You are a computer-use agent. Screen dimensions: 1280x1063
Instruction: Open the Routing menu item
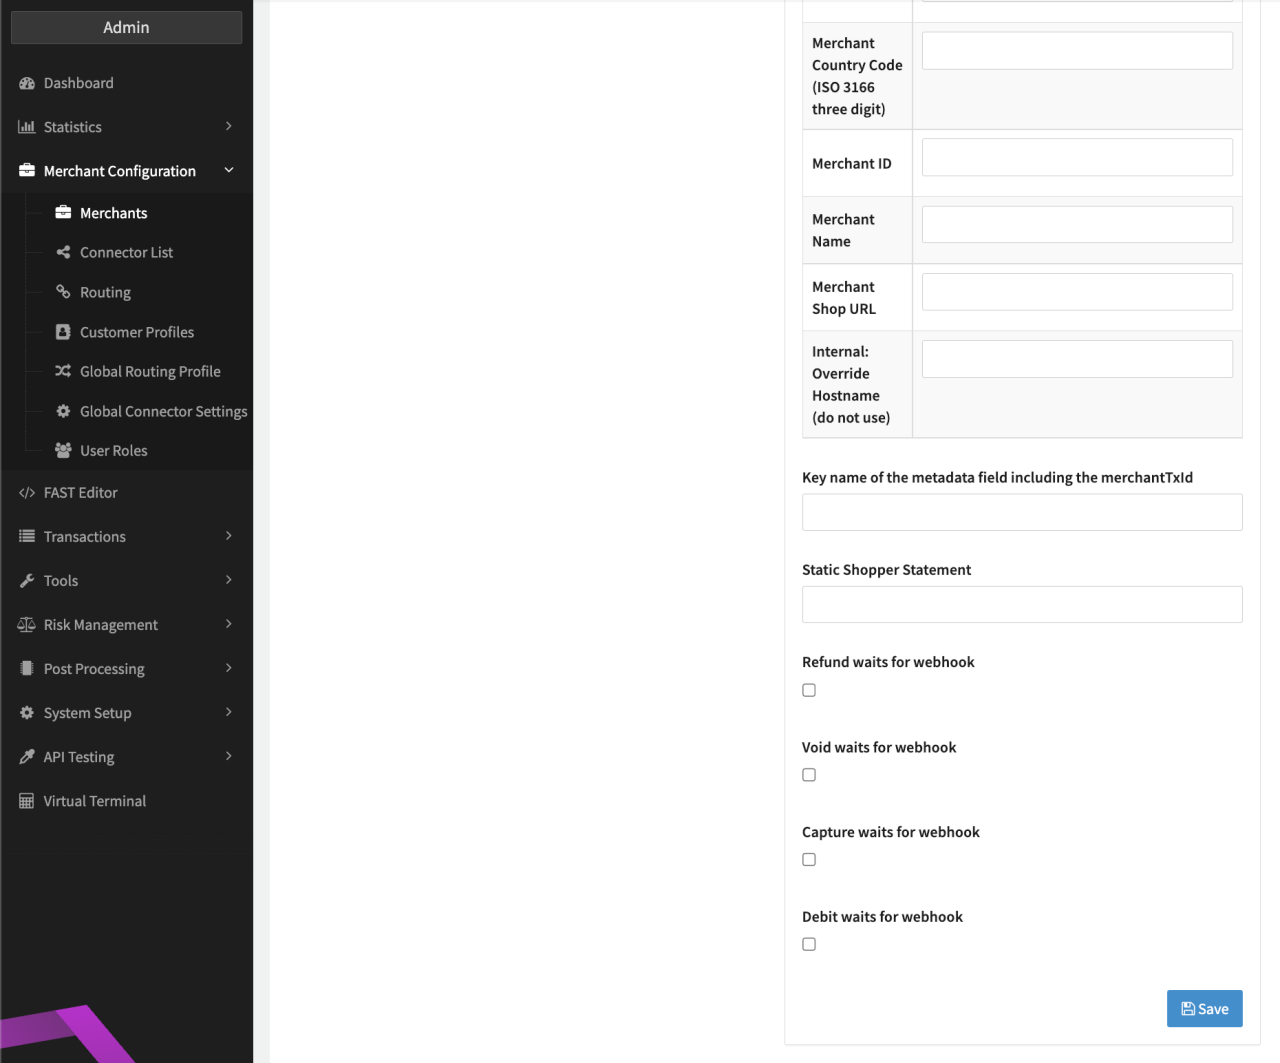(105, 292)
